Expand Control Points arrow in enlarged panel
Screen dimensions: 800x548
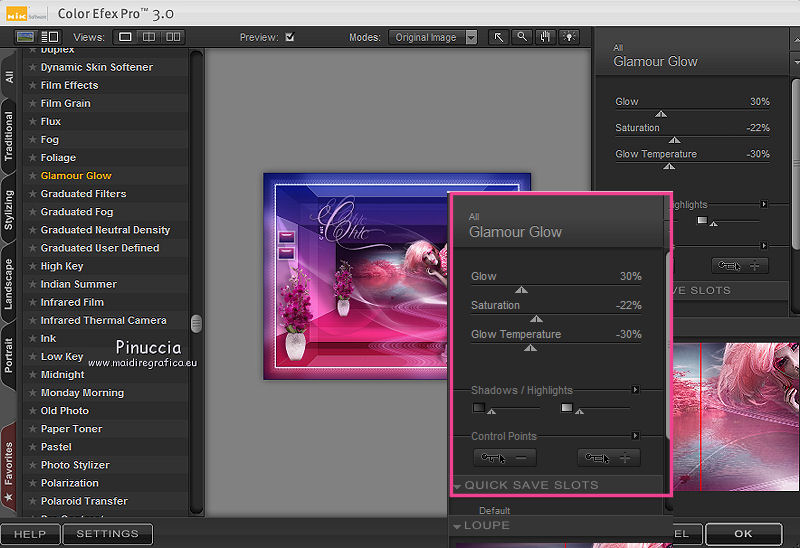click(635, 436)
